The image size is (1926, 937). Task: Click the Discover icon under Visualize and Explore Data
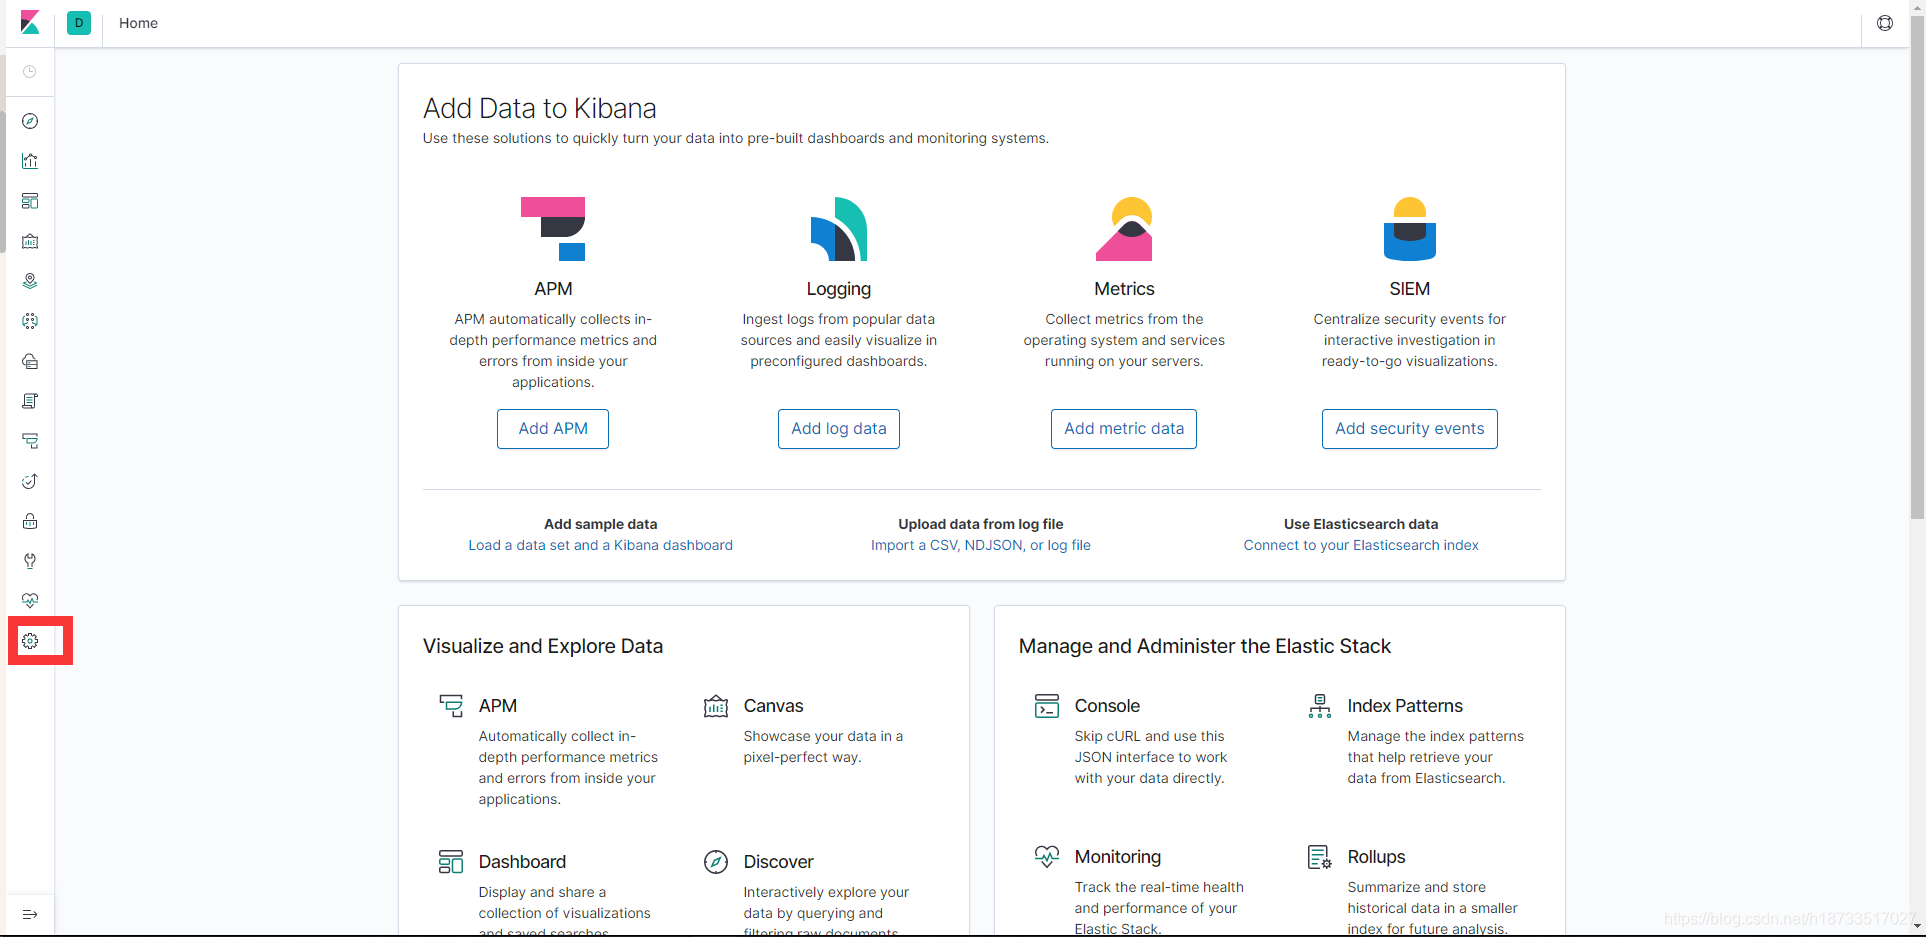tap(716, 862)
